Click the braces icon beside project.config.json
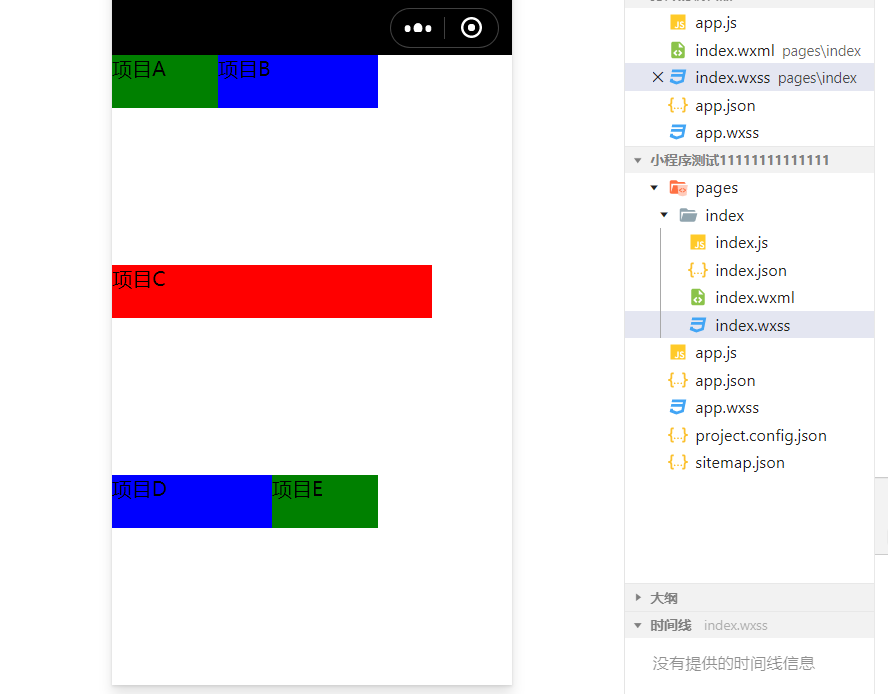888x694 pixels. [x=678, y=435]
